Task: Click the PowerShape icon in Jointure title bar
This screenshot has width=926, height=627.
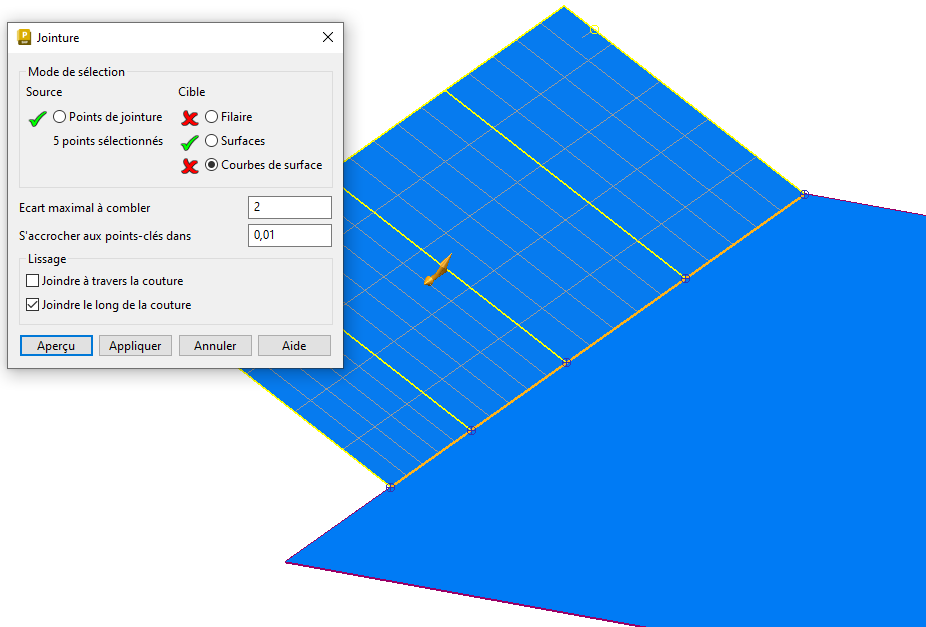Action: 25,38
